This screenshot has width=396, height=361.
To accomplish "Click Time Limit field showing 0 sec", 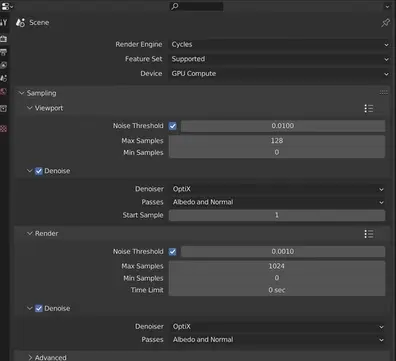I will (277, 290).
